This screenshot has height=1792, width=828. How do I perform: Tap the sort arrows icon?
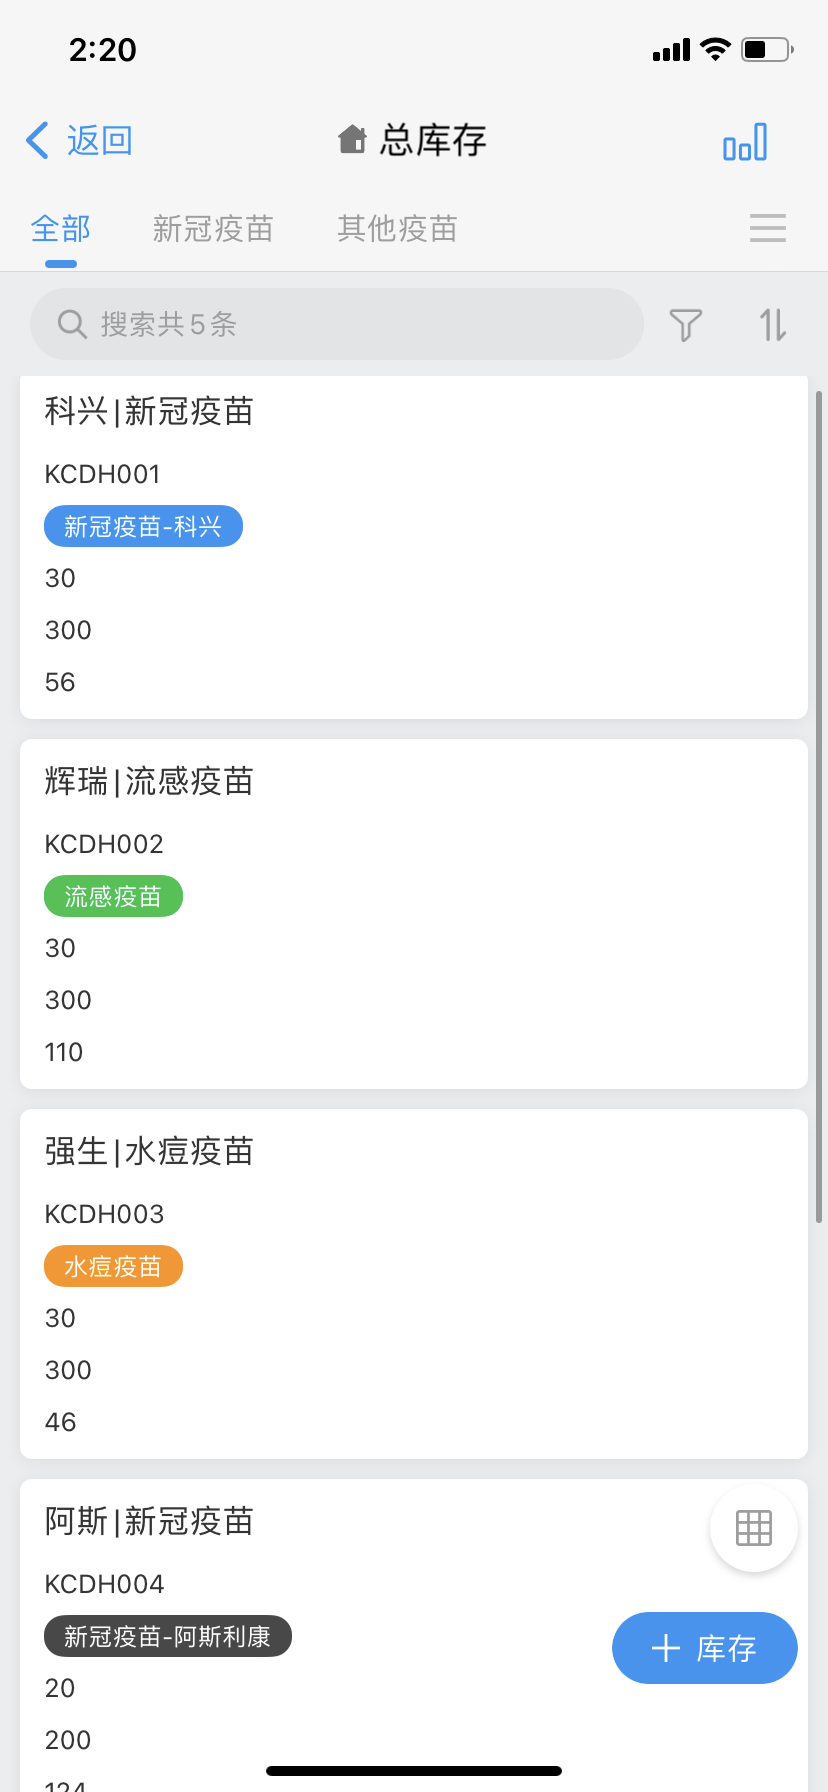[x=773, y=325]
